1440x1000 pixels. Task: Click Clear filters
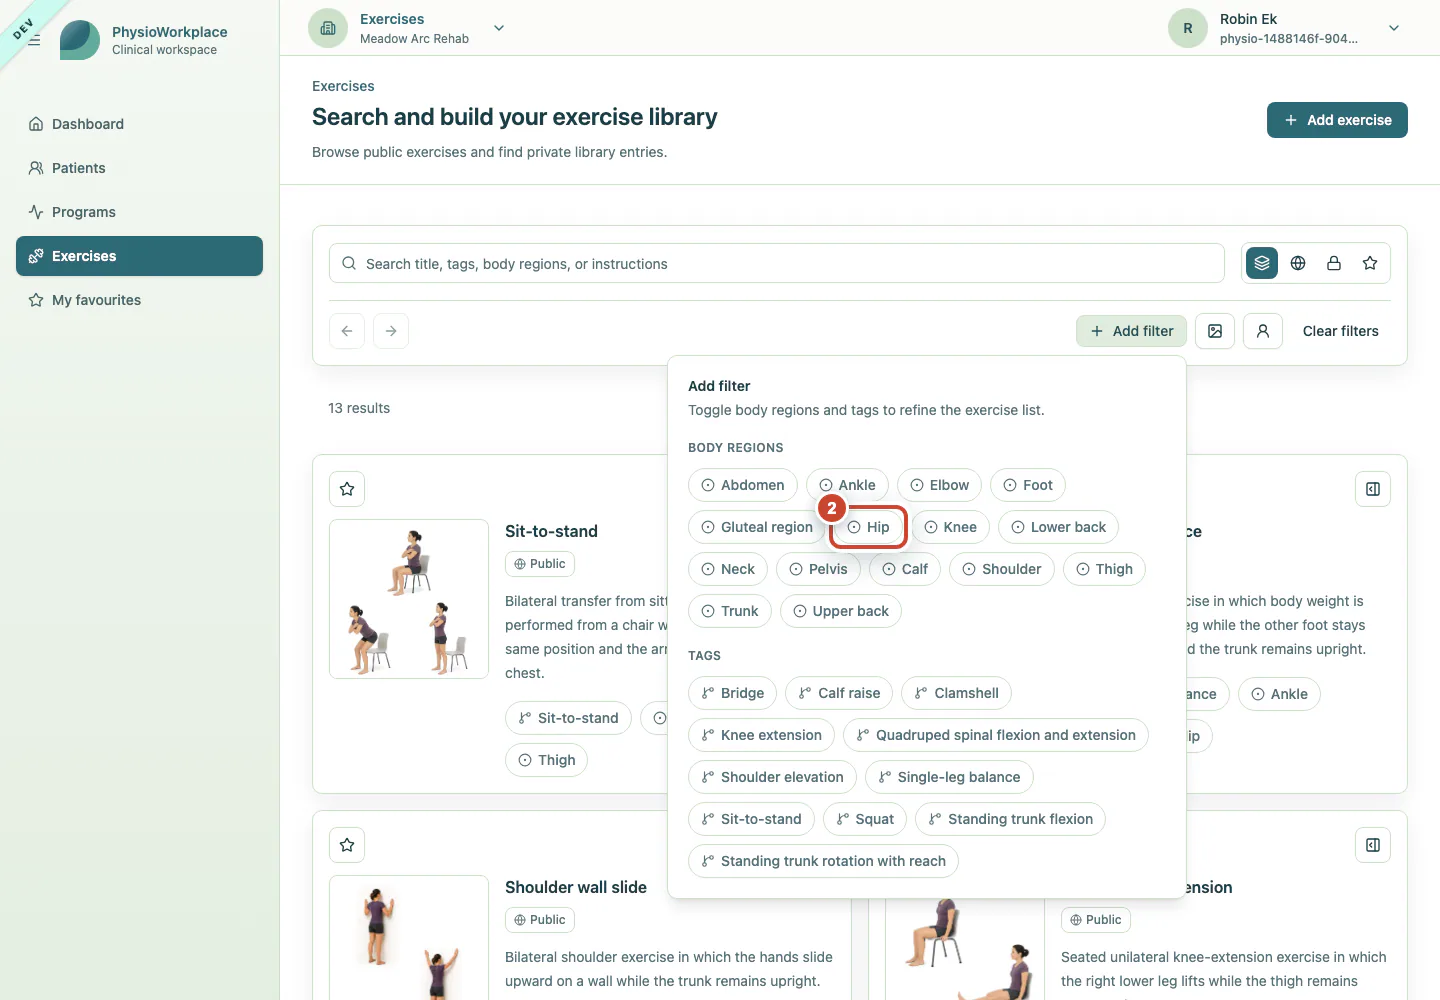pyautogui.click(x=1340, y=331)
